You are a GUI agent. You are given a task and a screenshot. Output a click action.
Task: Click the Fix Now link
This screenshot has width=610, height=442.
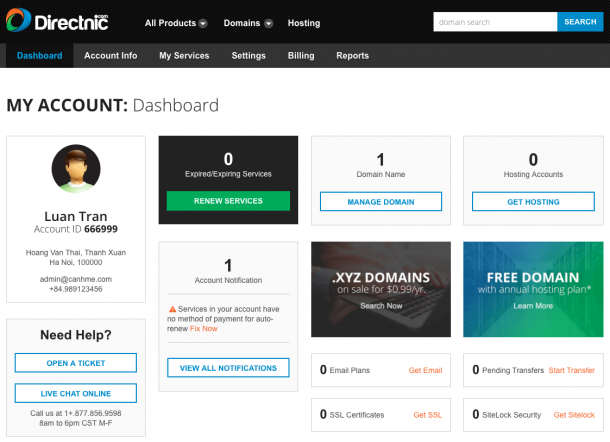pos(203,328)
